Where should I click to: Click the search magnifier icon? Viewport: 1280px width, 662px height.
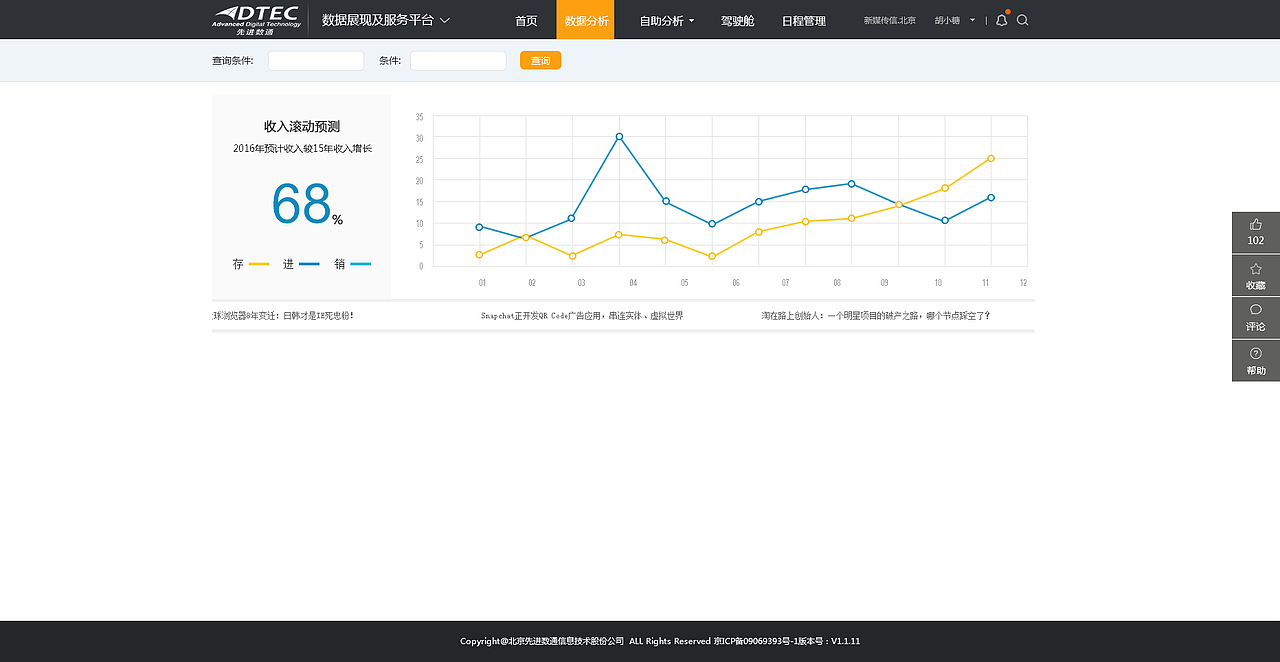pyautogui.click(x=1022, y=20)
